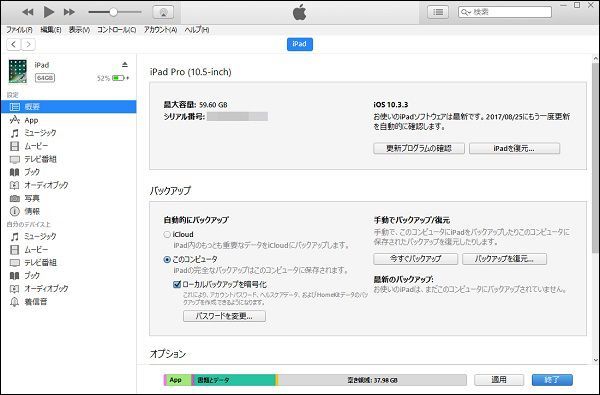600x395 pixels.
Task: Open the コントロール(C) menu
Action: click(x=116, y=30)
